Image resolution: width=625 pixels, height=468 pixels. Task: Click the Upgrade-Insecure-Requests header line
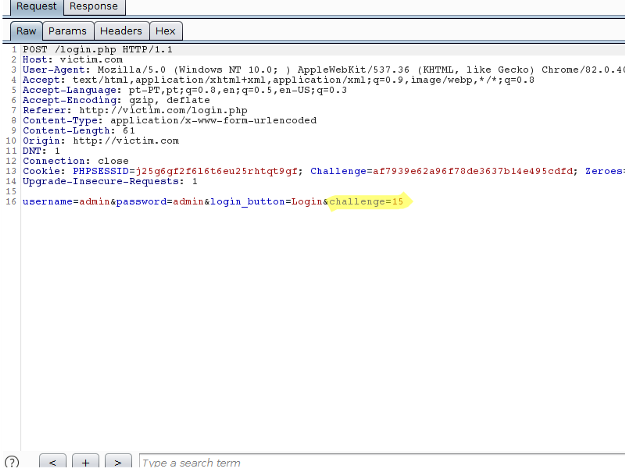coord(110,181)
